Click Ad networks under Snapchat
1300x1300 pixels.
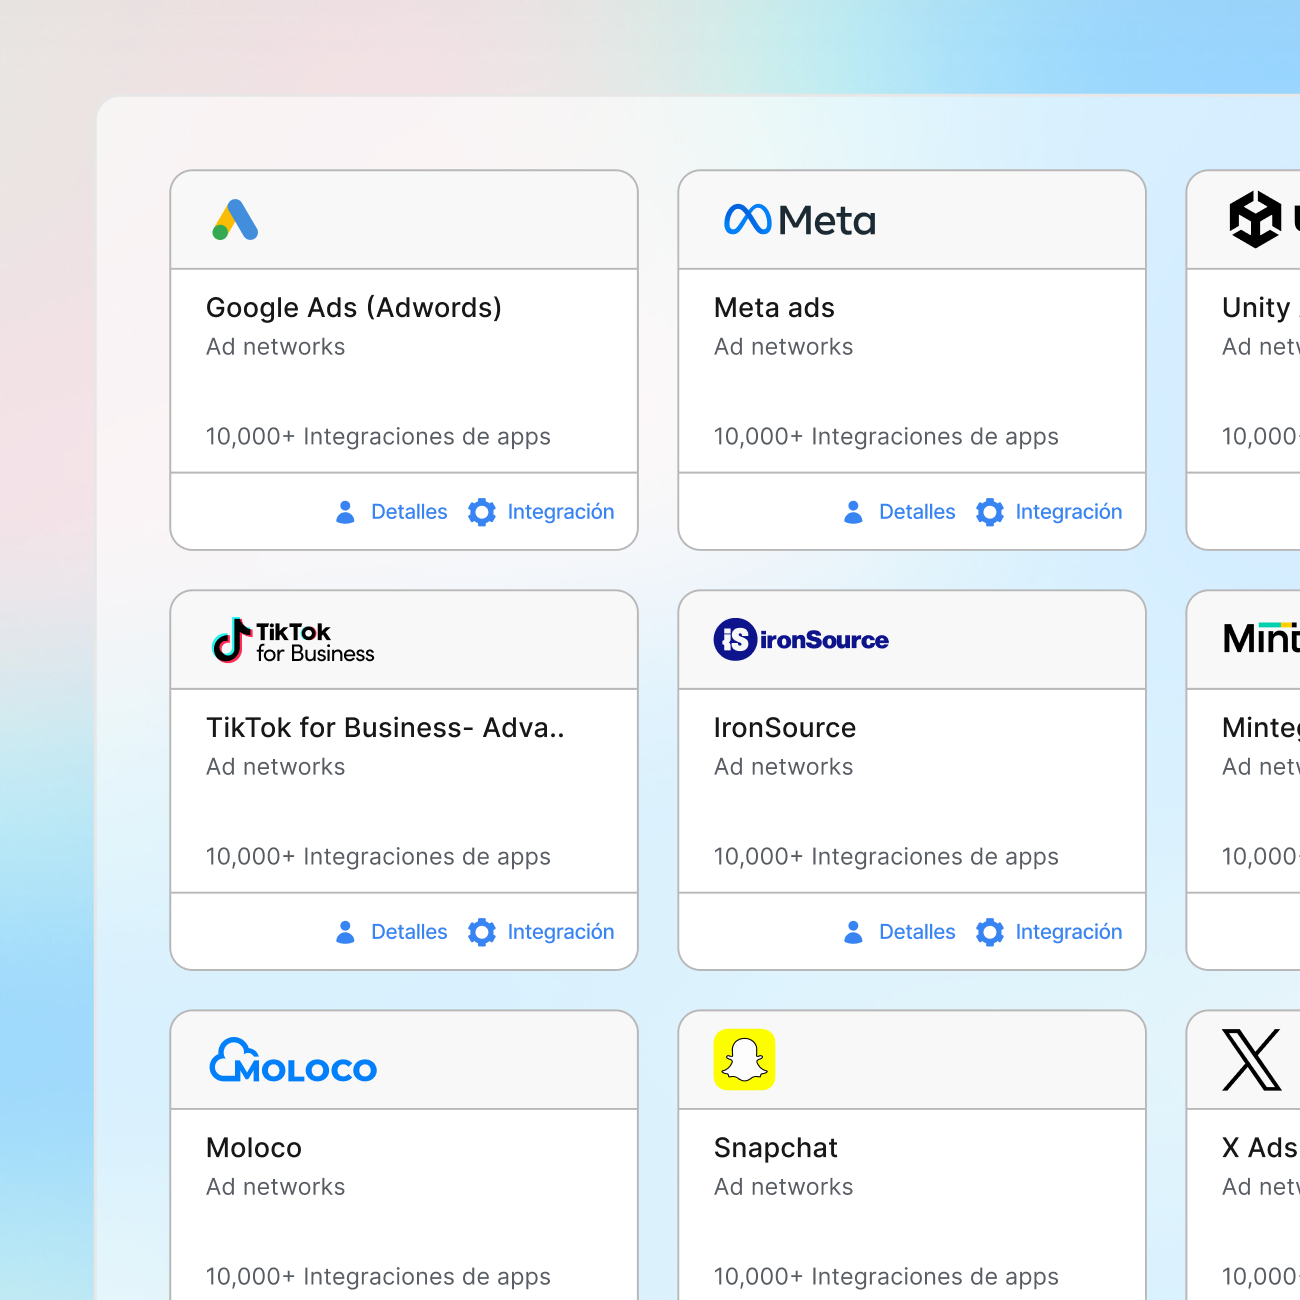coord(784,1187)
